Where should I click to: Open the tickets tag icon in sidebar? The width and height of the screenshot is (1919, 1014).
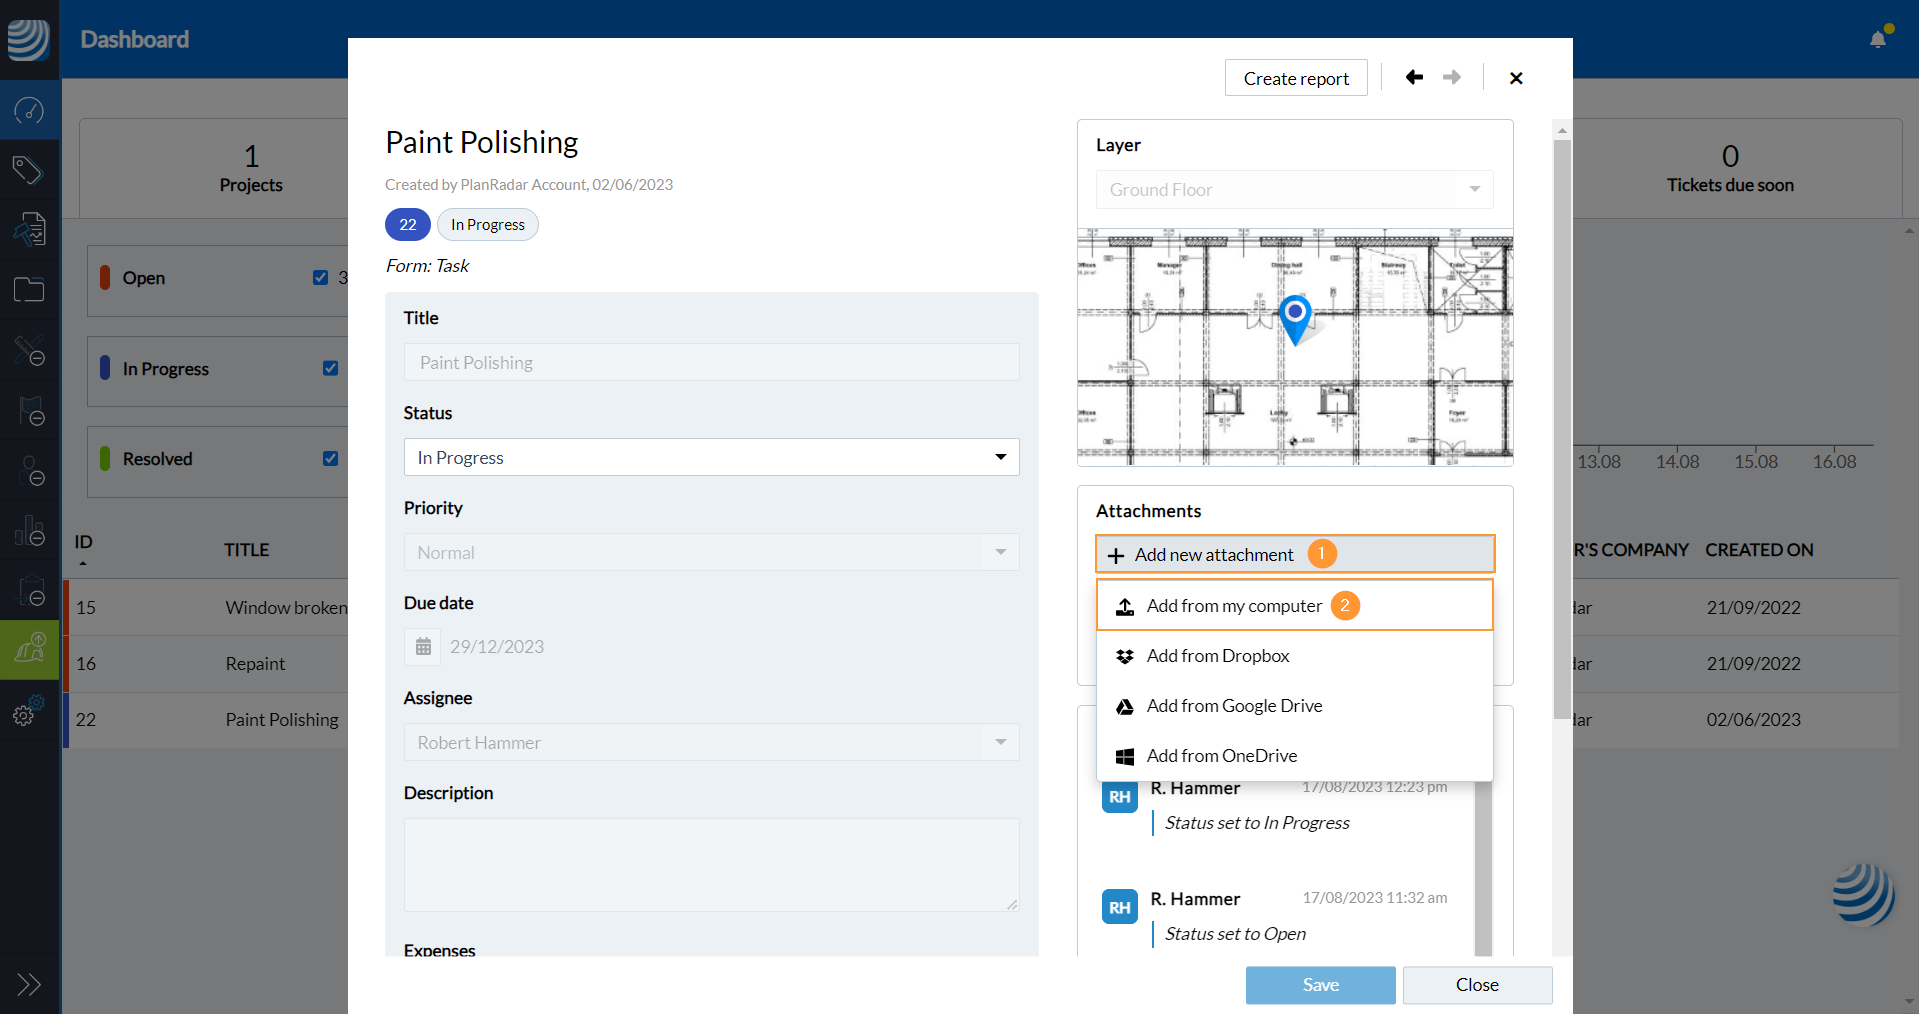(x=29, y=170)
